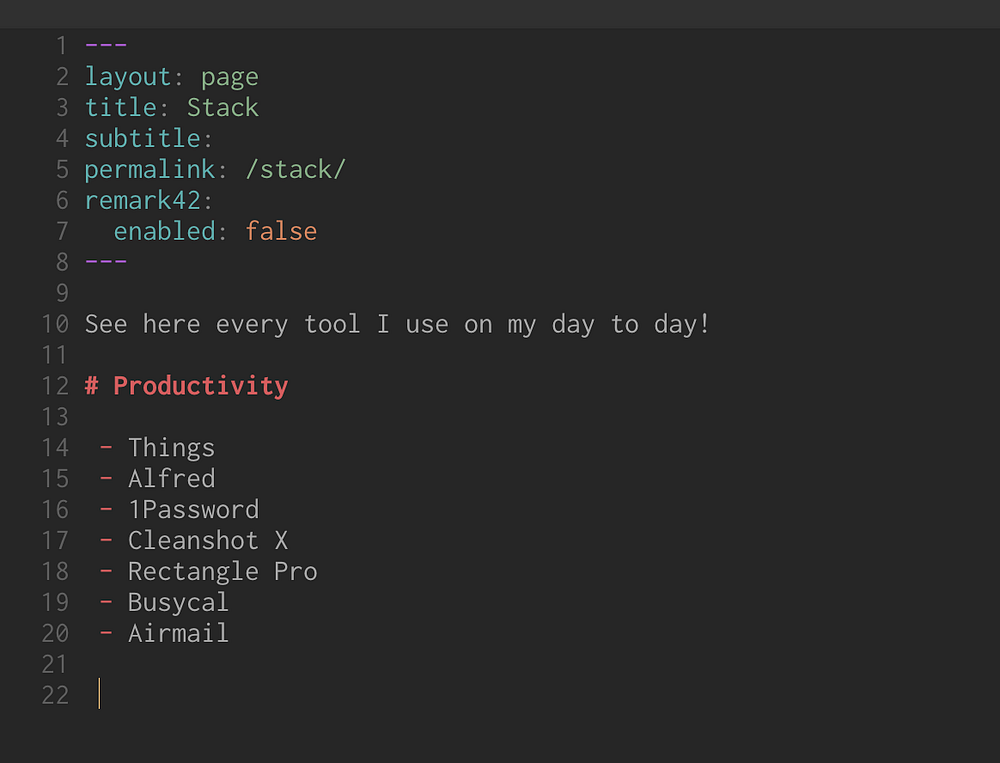Click the "page" value on line 2
The image size is (1000, 763).
[229, 77]
